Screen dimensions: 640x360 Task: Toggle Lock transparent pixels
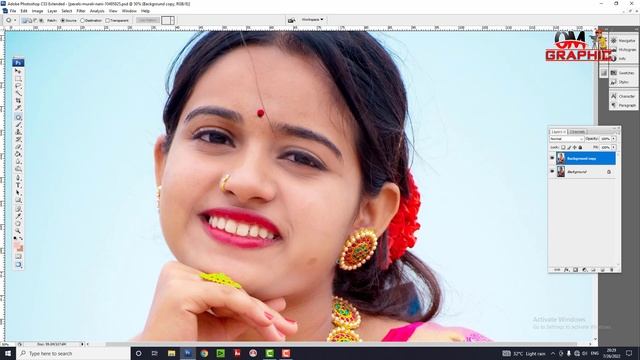pos(563,147)
